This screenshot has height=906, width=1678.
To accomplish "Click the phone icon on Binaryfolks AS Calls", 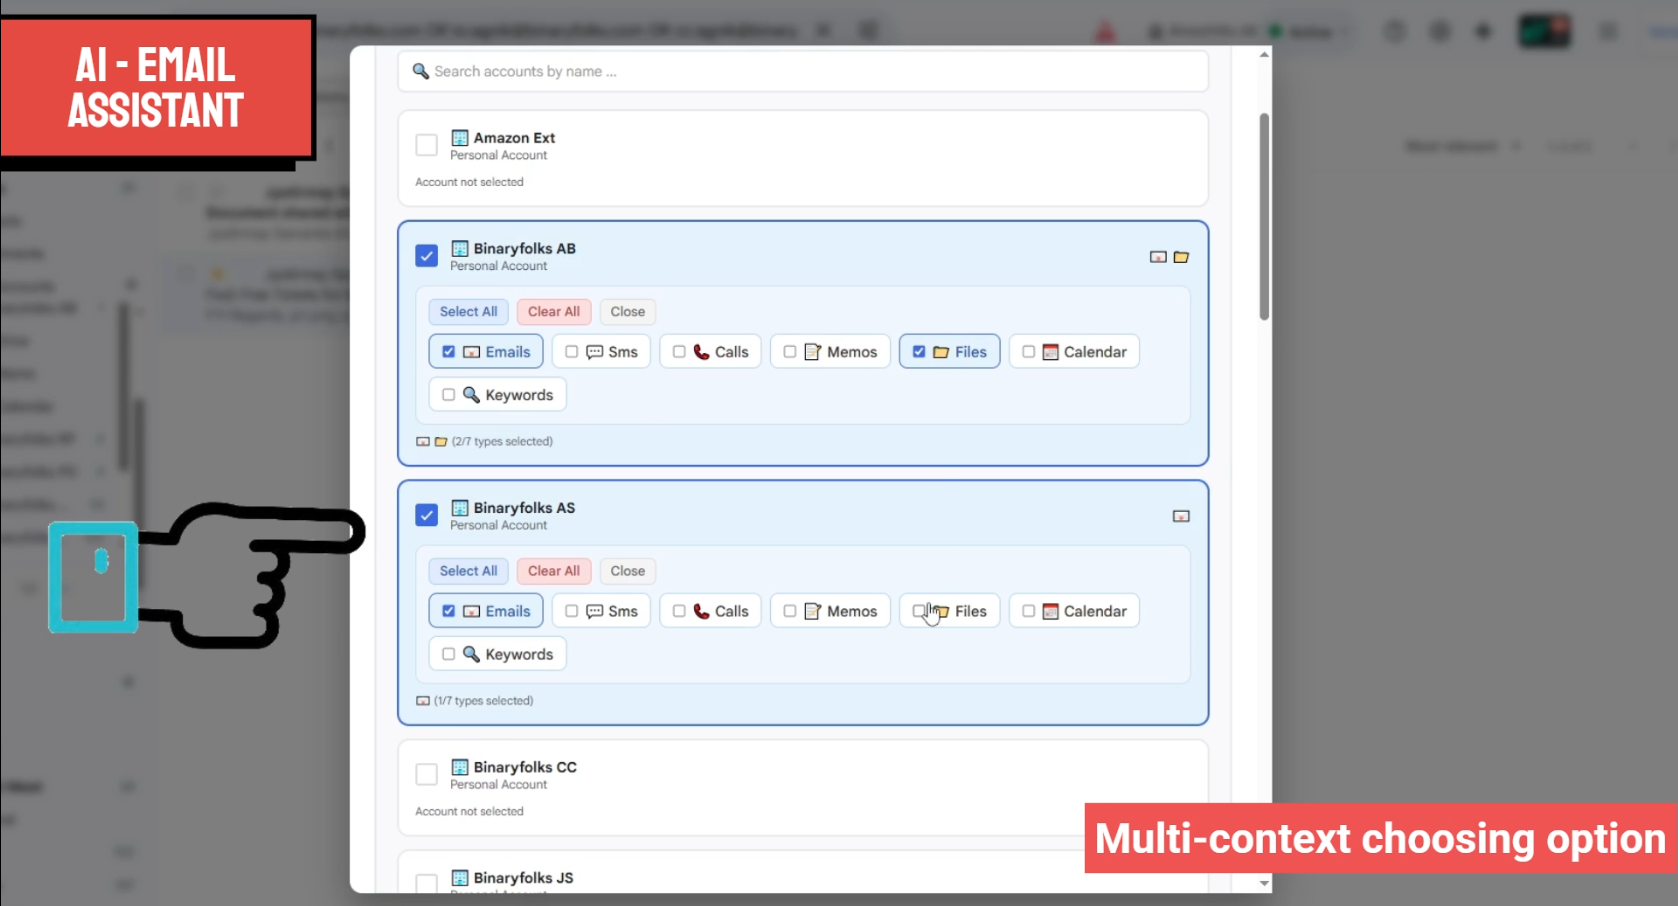I will pos(702,611).
